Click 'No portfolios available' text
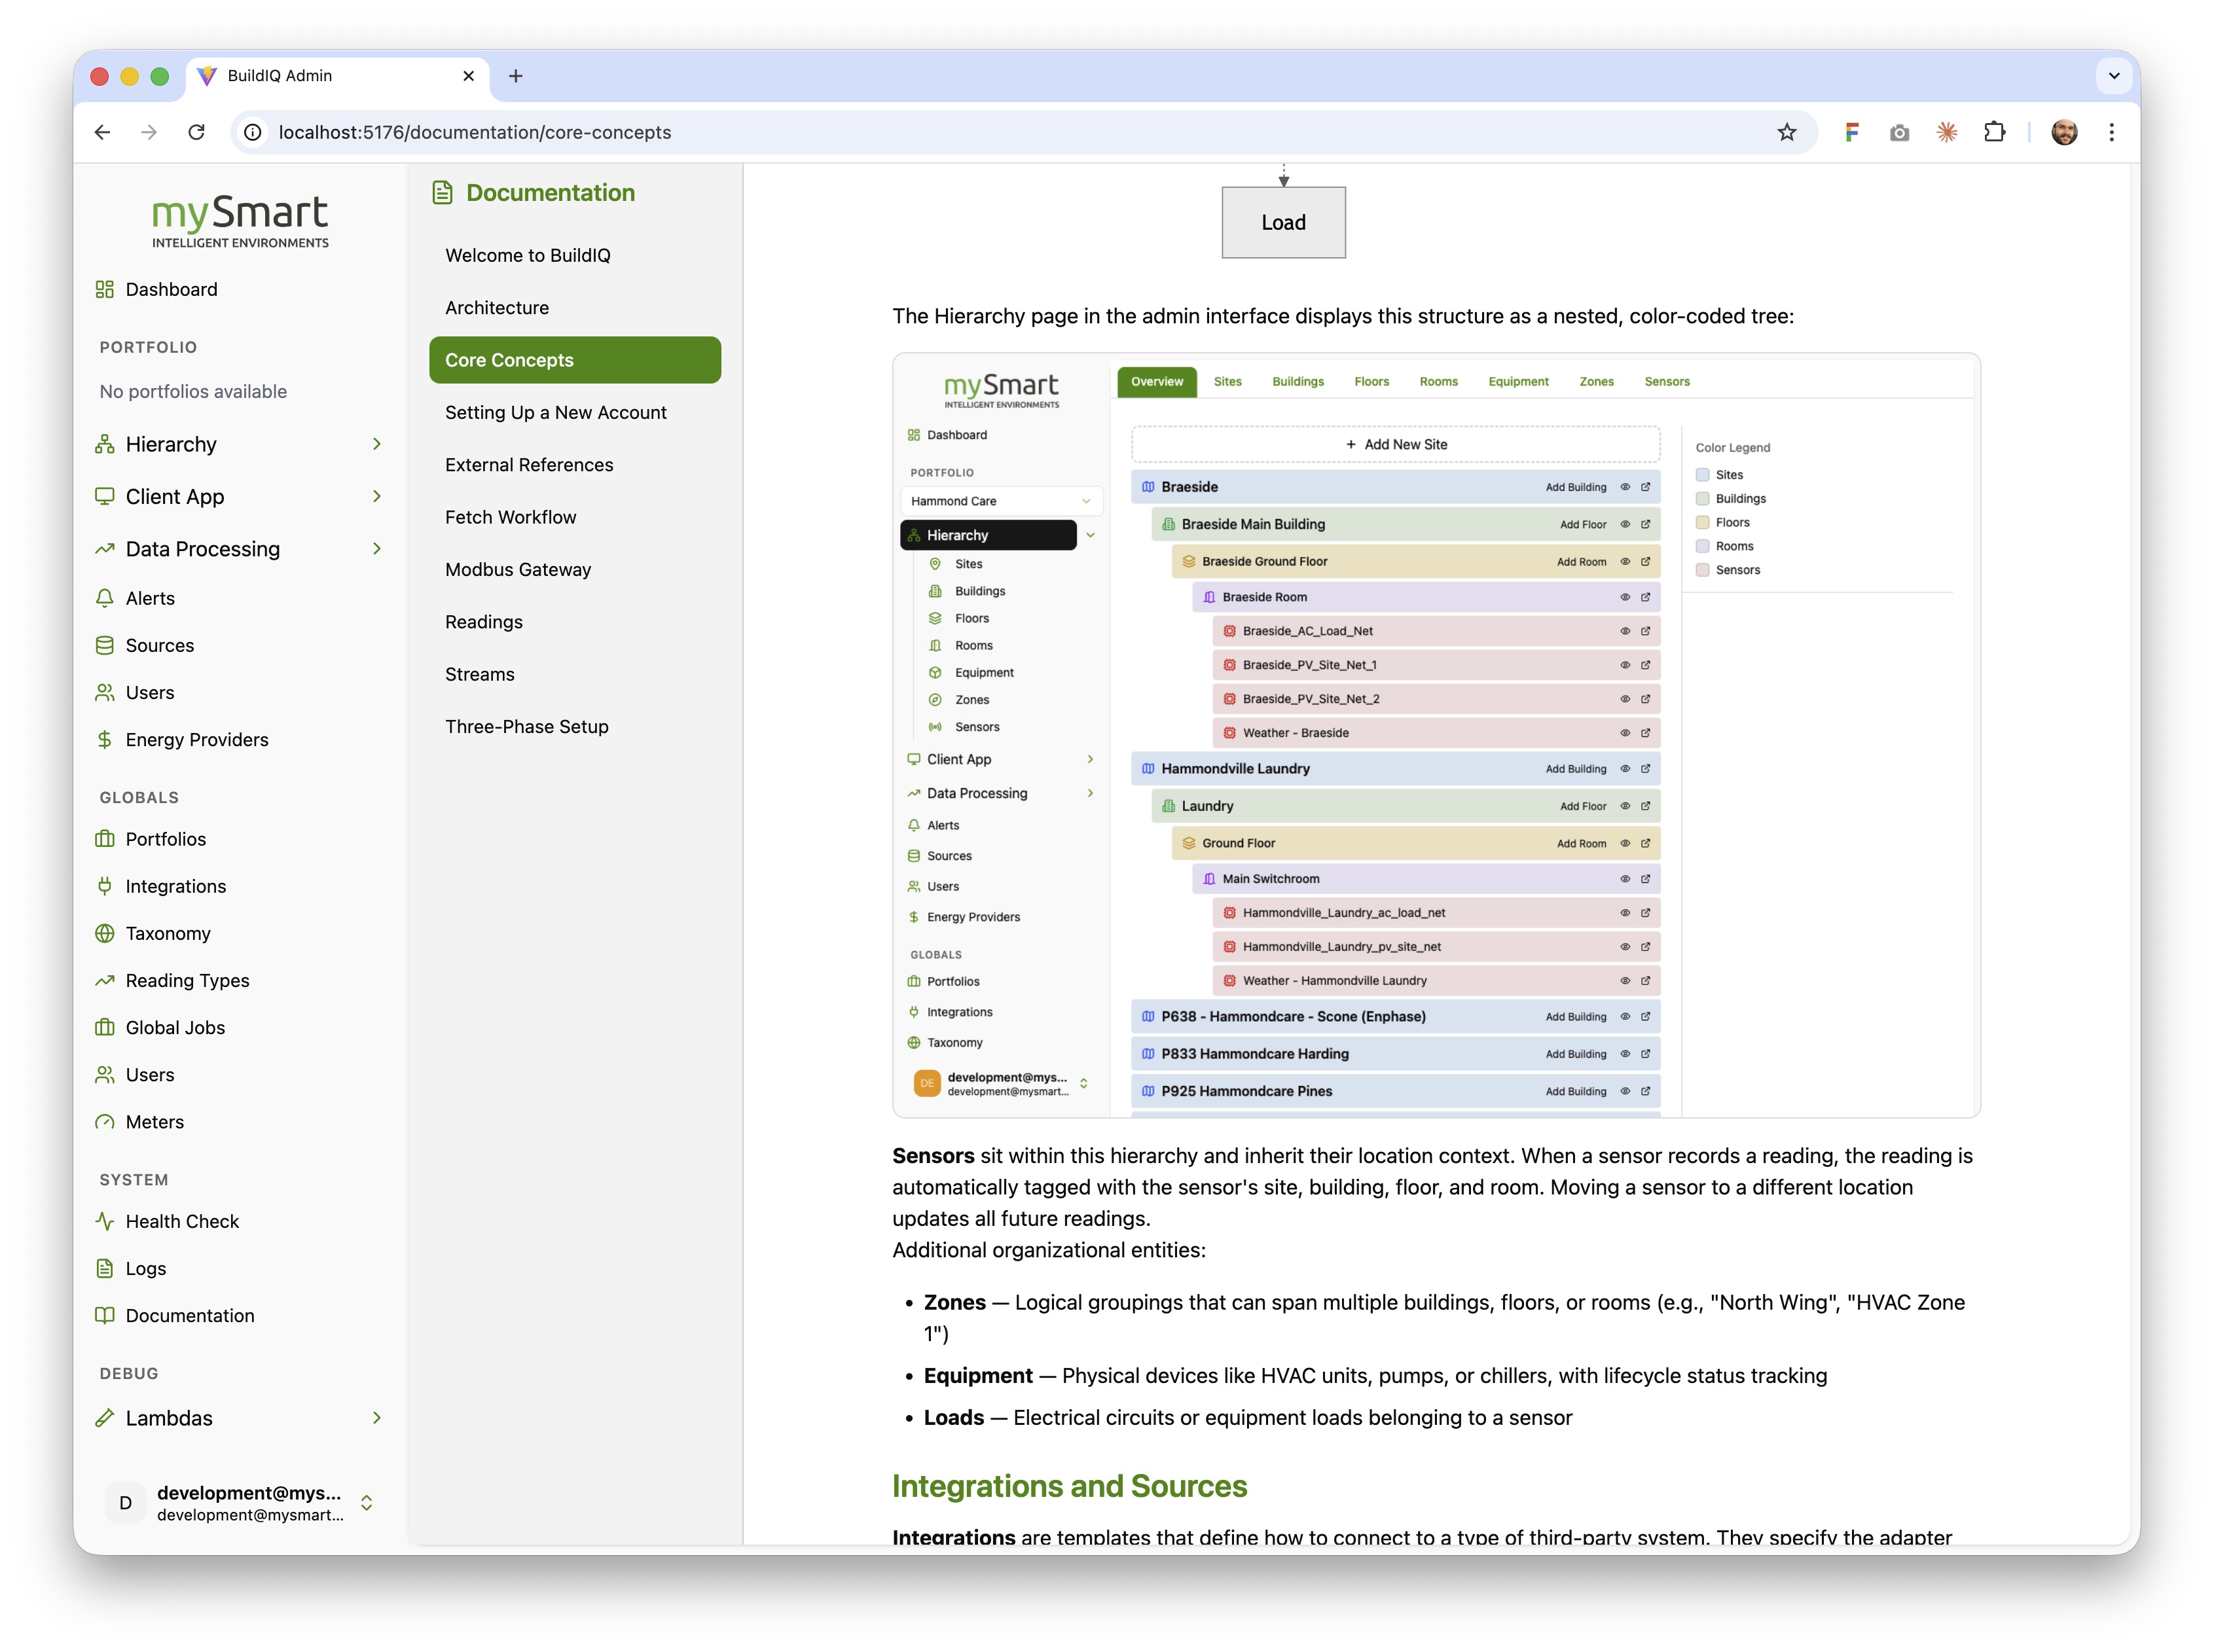 click(x=193, y=391)
